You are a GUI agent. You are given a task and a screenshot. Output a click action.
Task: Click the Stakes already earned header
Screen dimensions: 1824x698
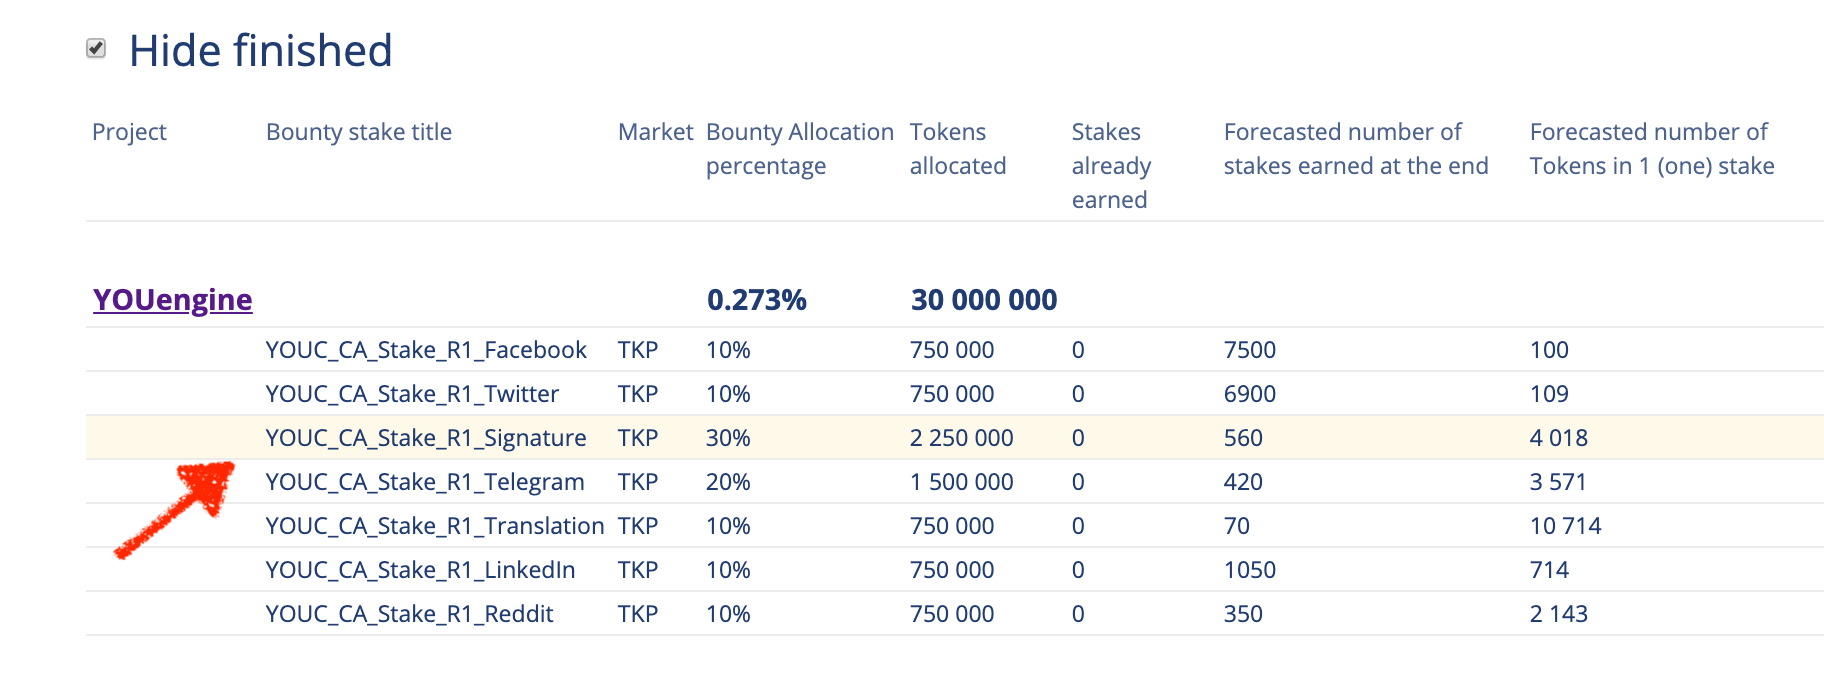[1110, 166]
